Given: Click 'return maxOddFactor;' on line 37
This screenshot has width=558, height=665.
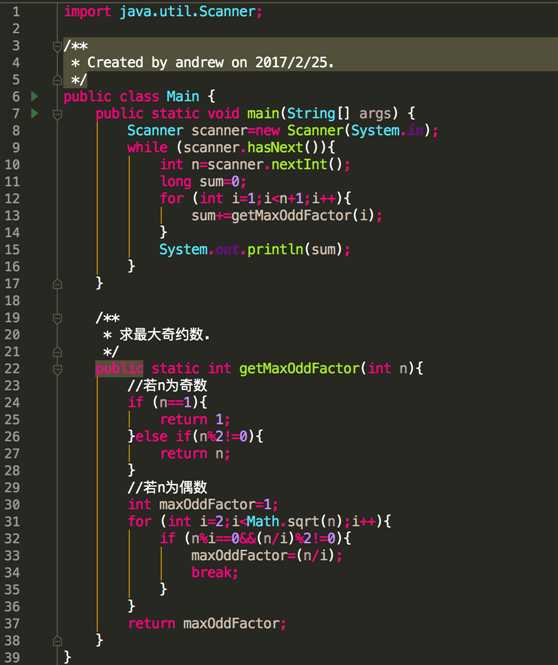Looking at the screenshot, I should (x=207, y=623).
